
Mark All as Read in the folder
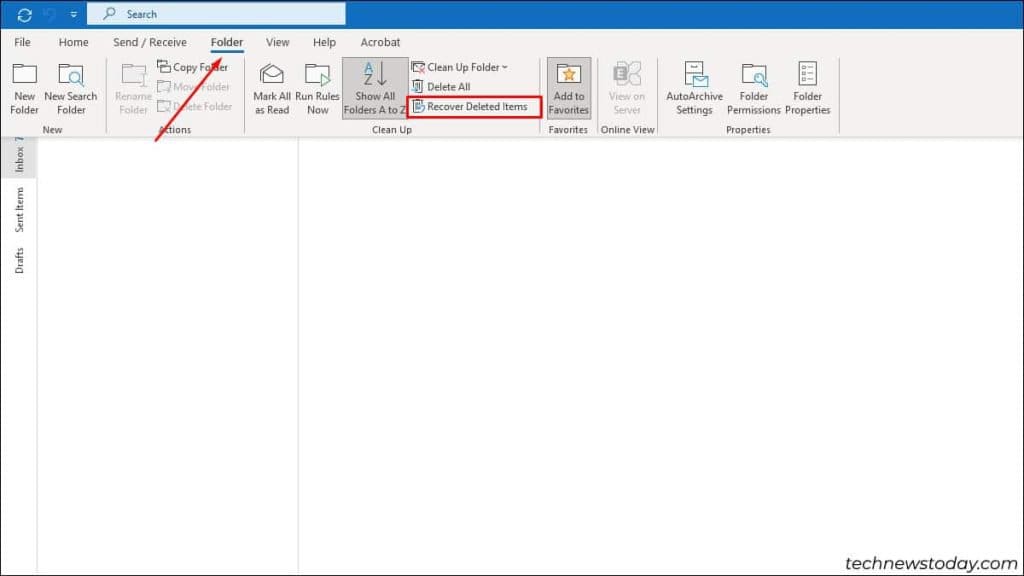(271, 88)
